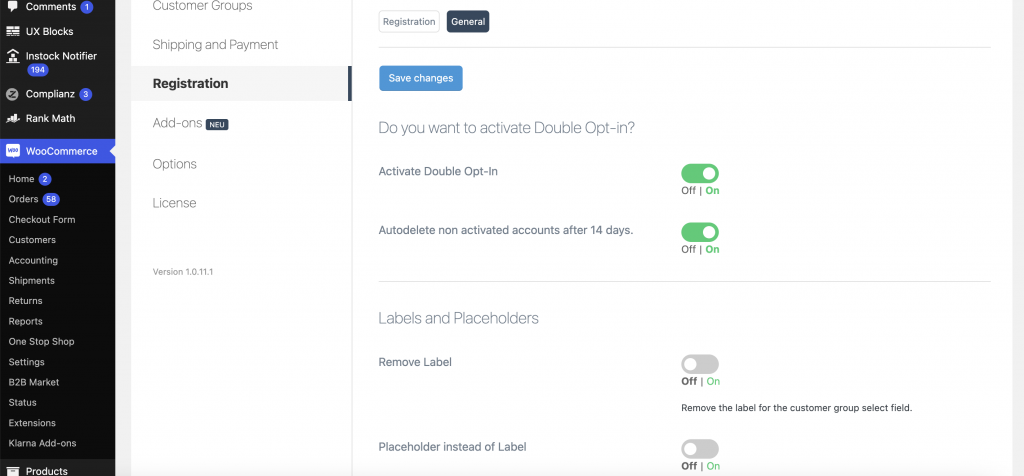Click the Complianz icon in sidebar
1024x476 pixels.
pos(12,94)
